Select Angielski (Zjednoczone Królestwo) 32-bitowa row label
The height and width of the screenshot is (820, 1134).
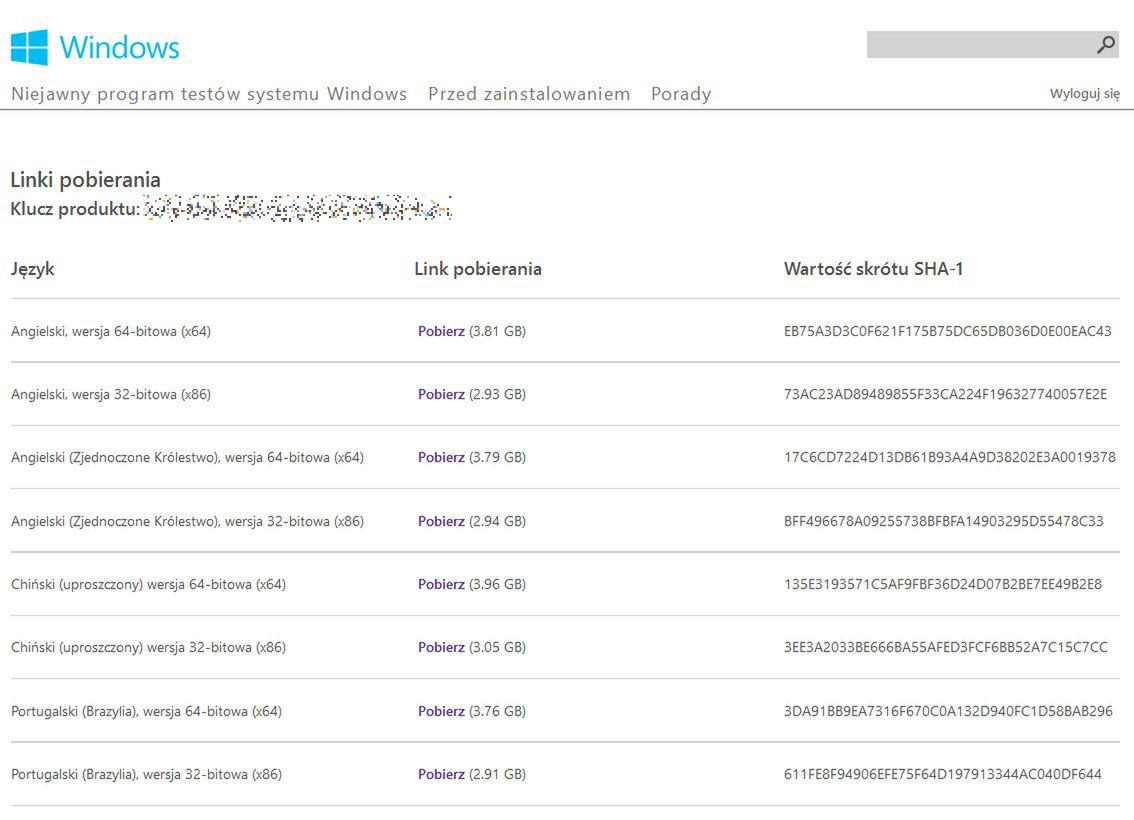[x=187, y=521]
